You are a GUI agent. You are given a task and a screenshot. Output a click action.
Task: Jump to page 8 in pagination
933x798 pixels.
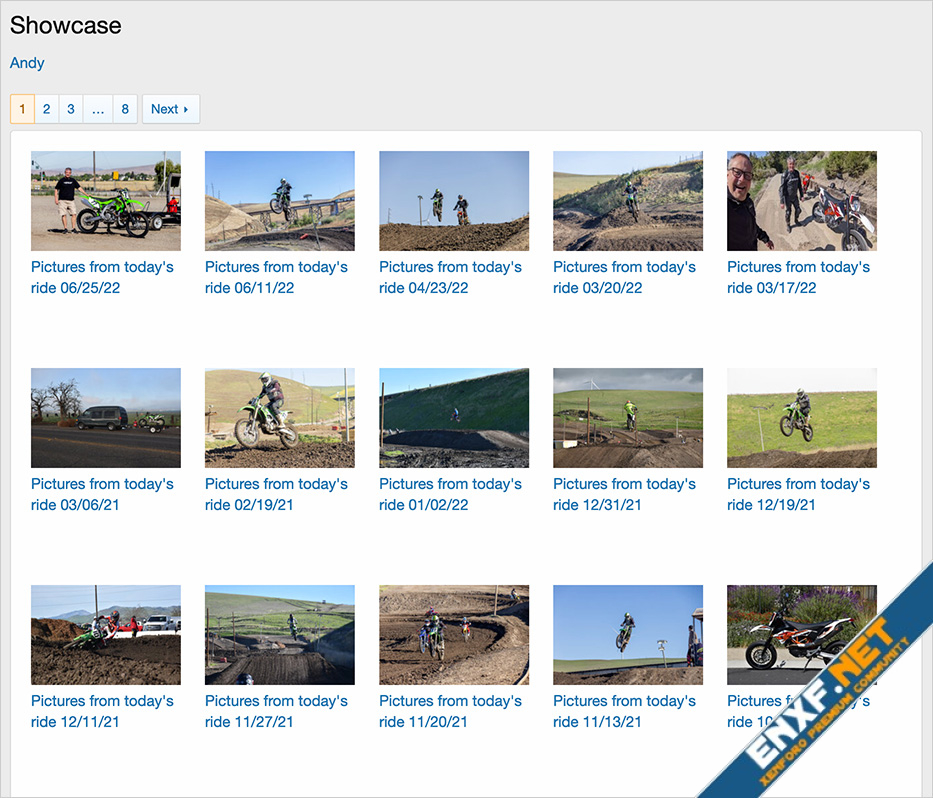(x=125, y=109)
